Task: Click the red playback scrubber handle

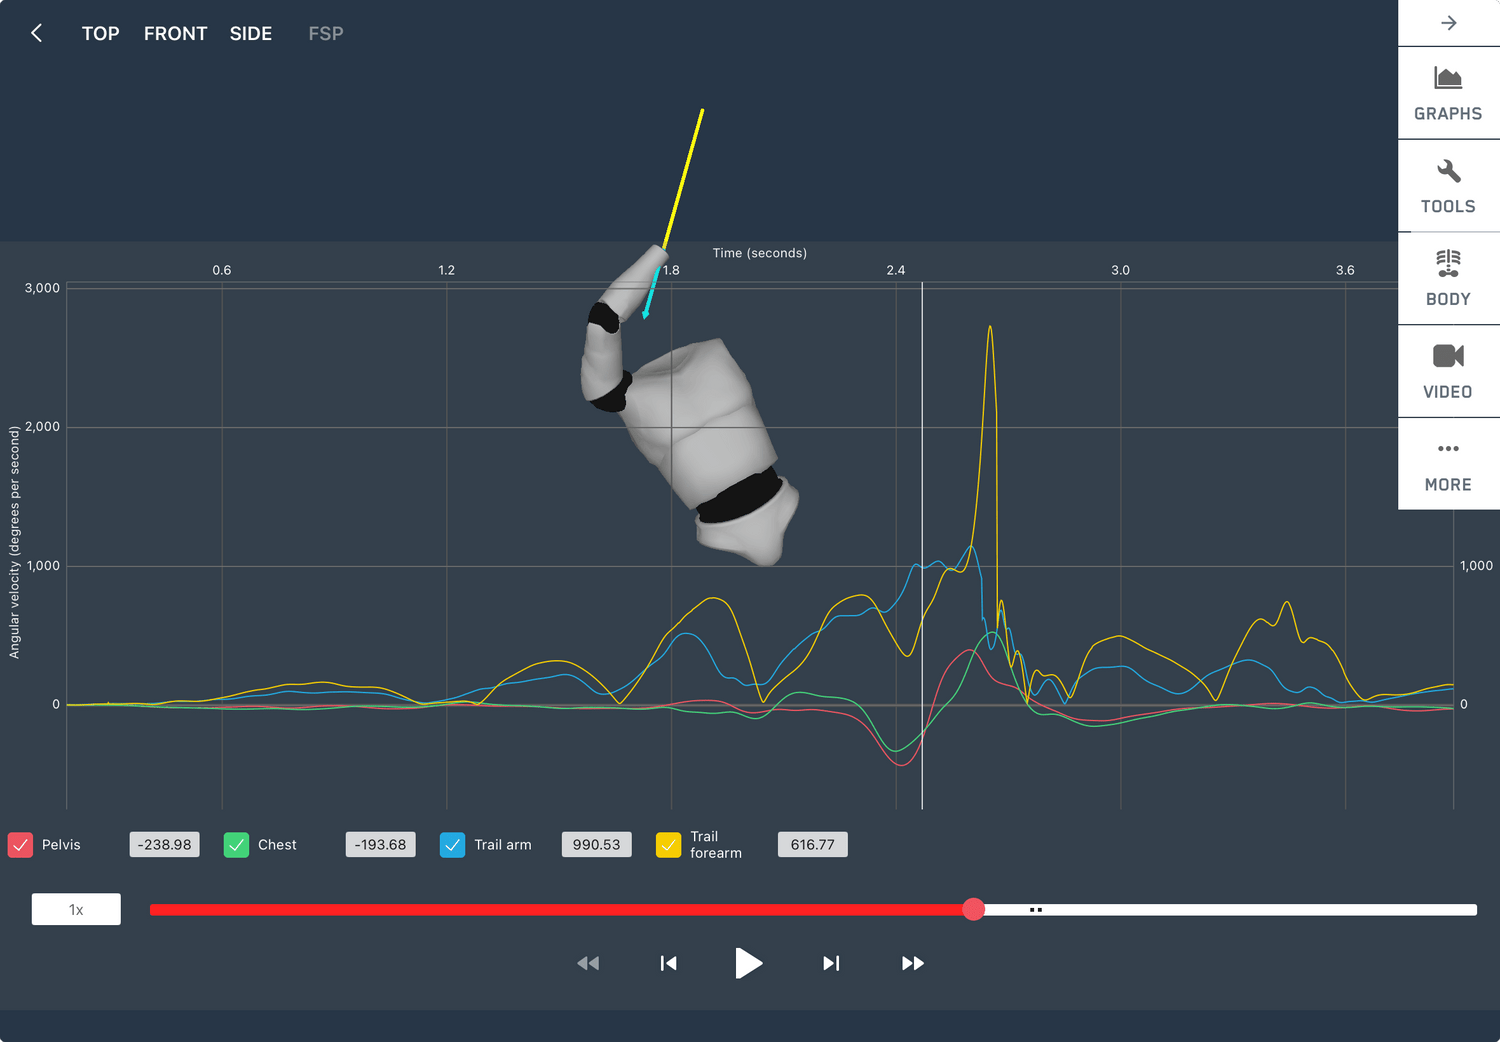Action: pyautogui.click(x=973, y=909)
